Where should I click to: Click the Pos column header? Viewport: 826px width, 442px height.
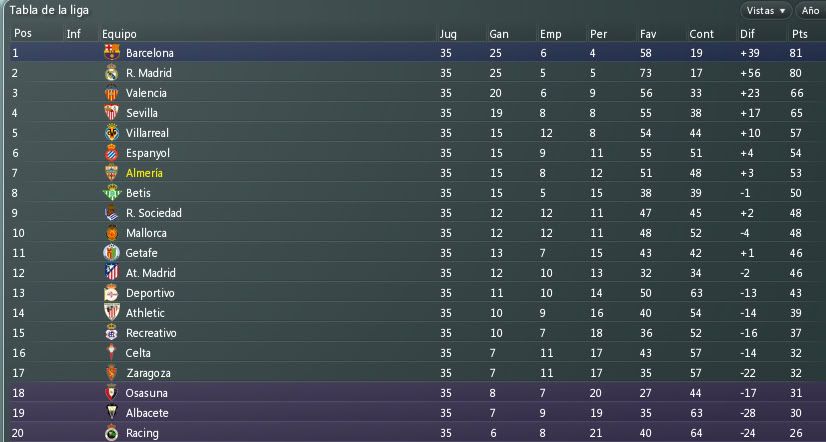[23, 34]
